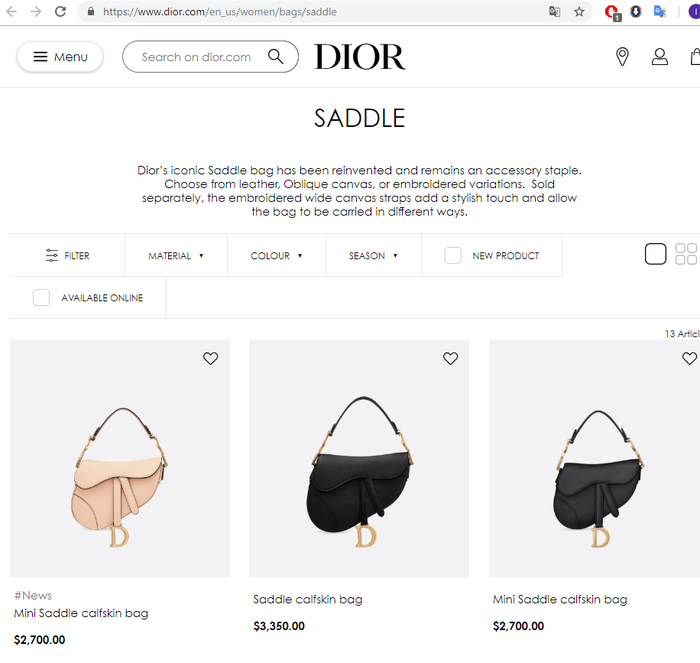
Task: Click the DIOR logo
Action: (360, 57)
